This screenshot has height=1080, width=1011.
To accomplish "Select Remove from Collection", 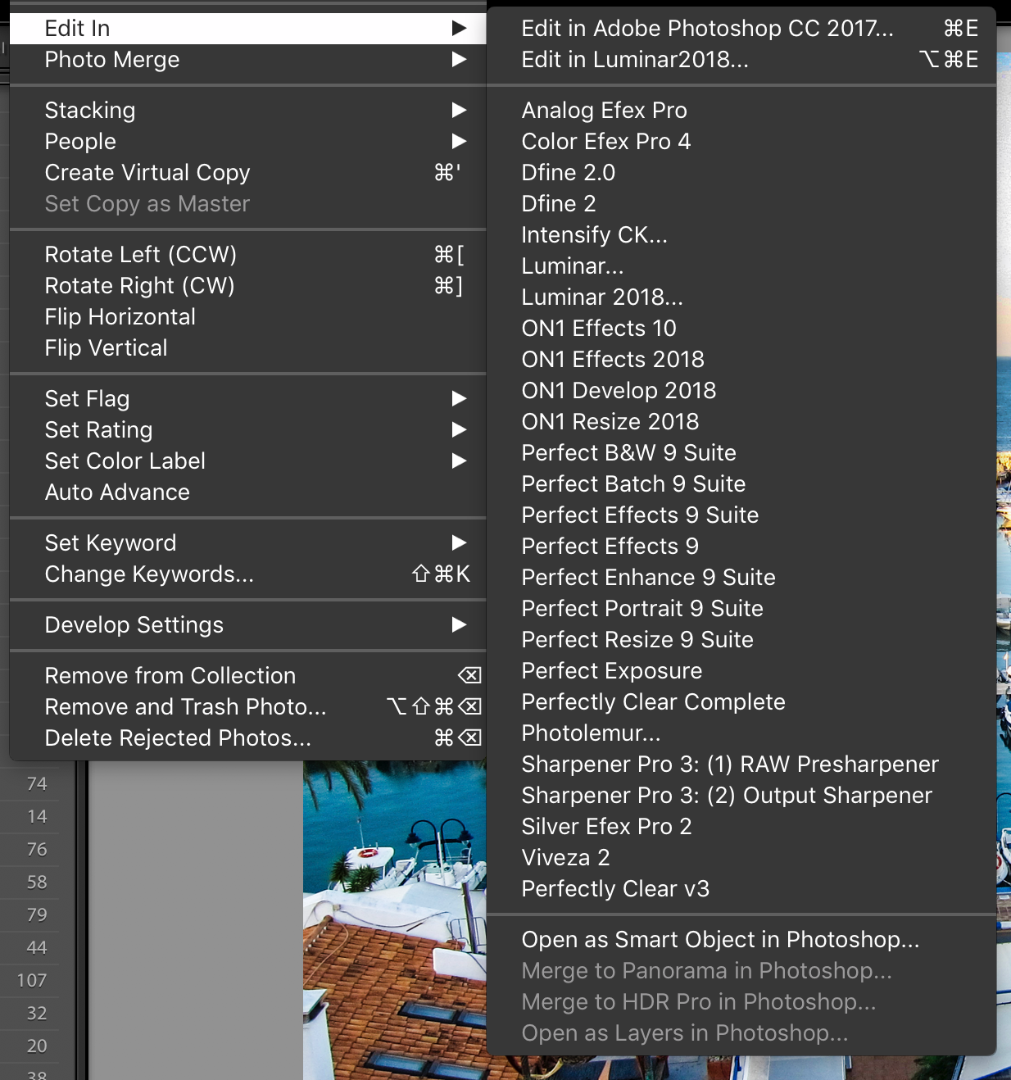I will coord(170,676).
